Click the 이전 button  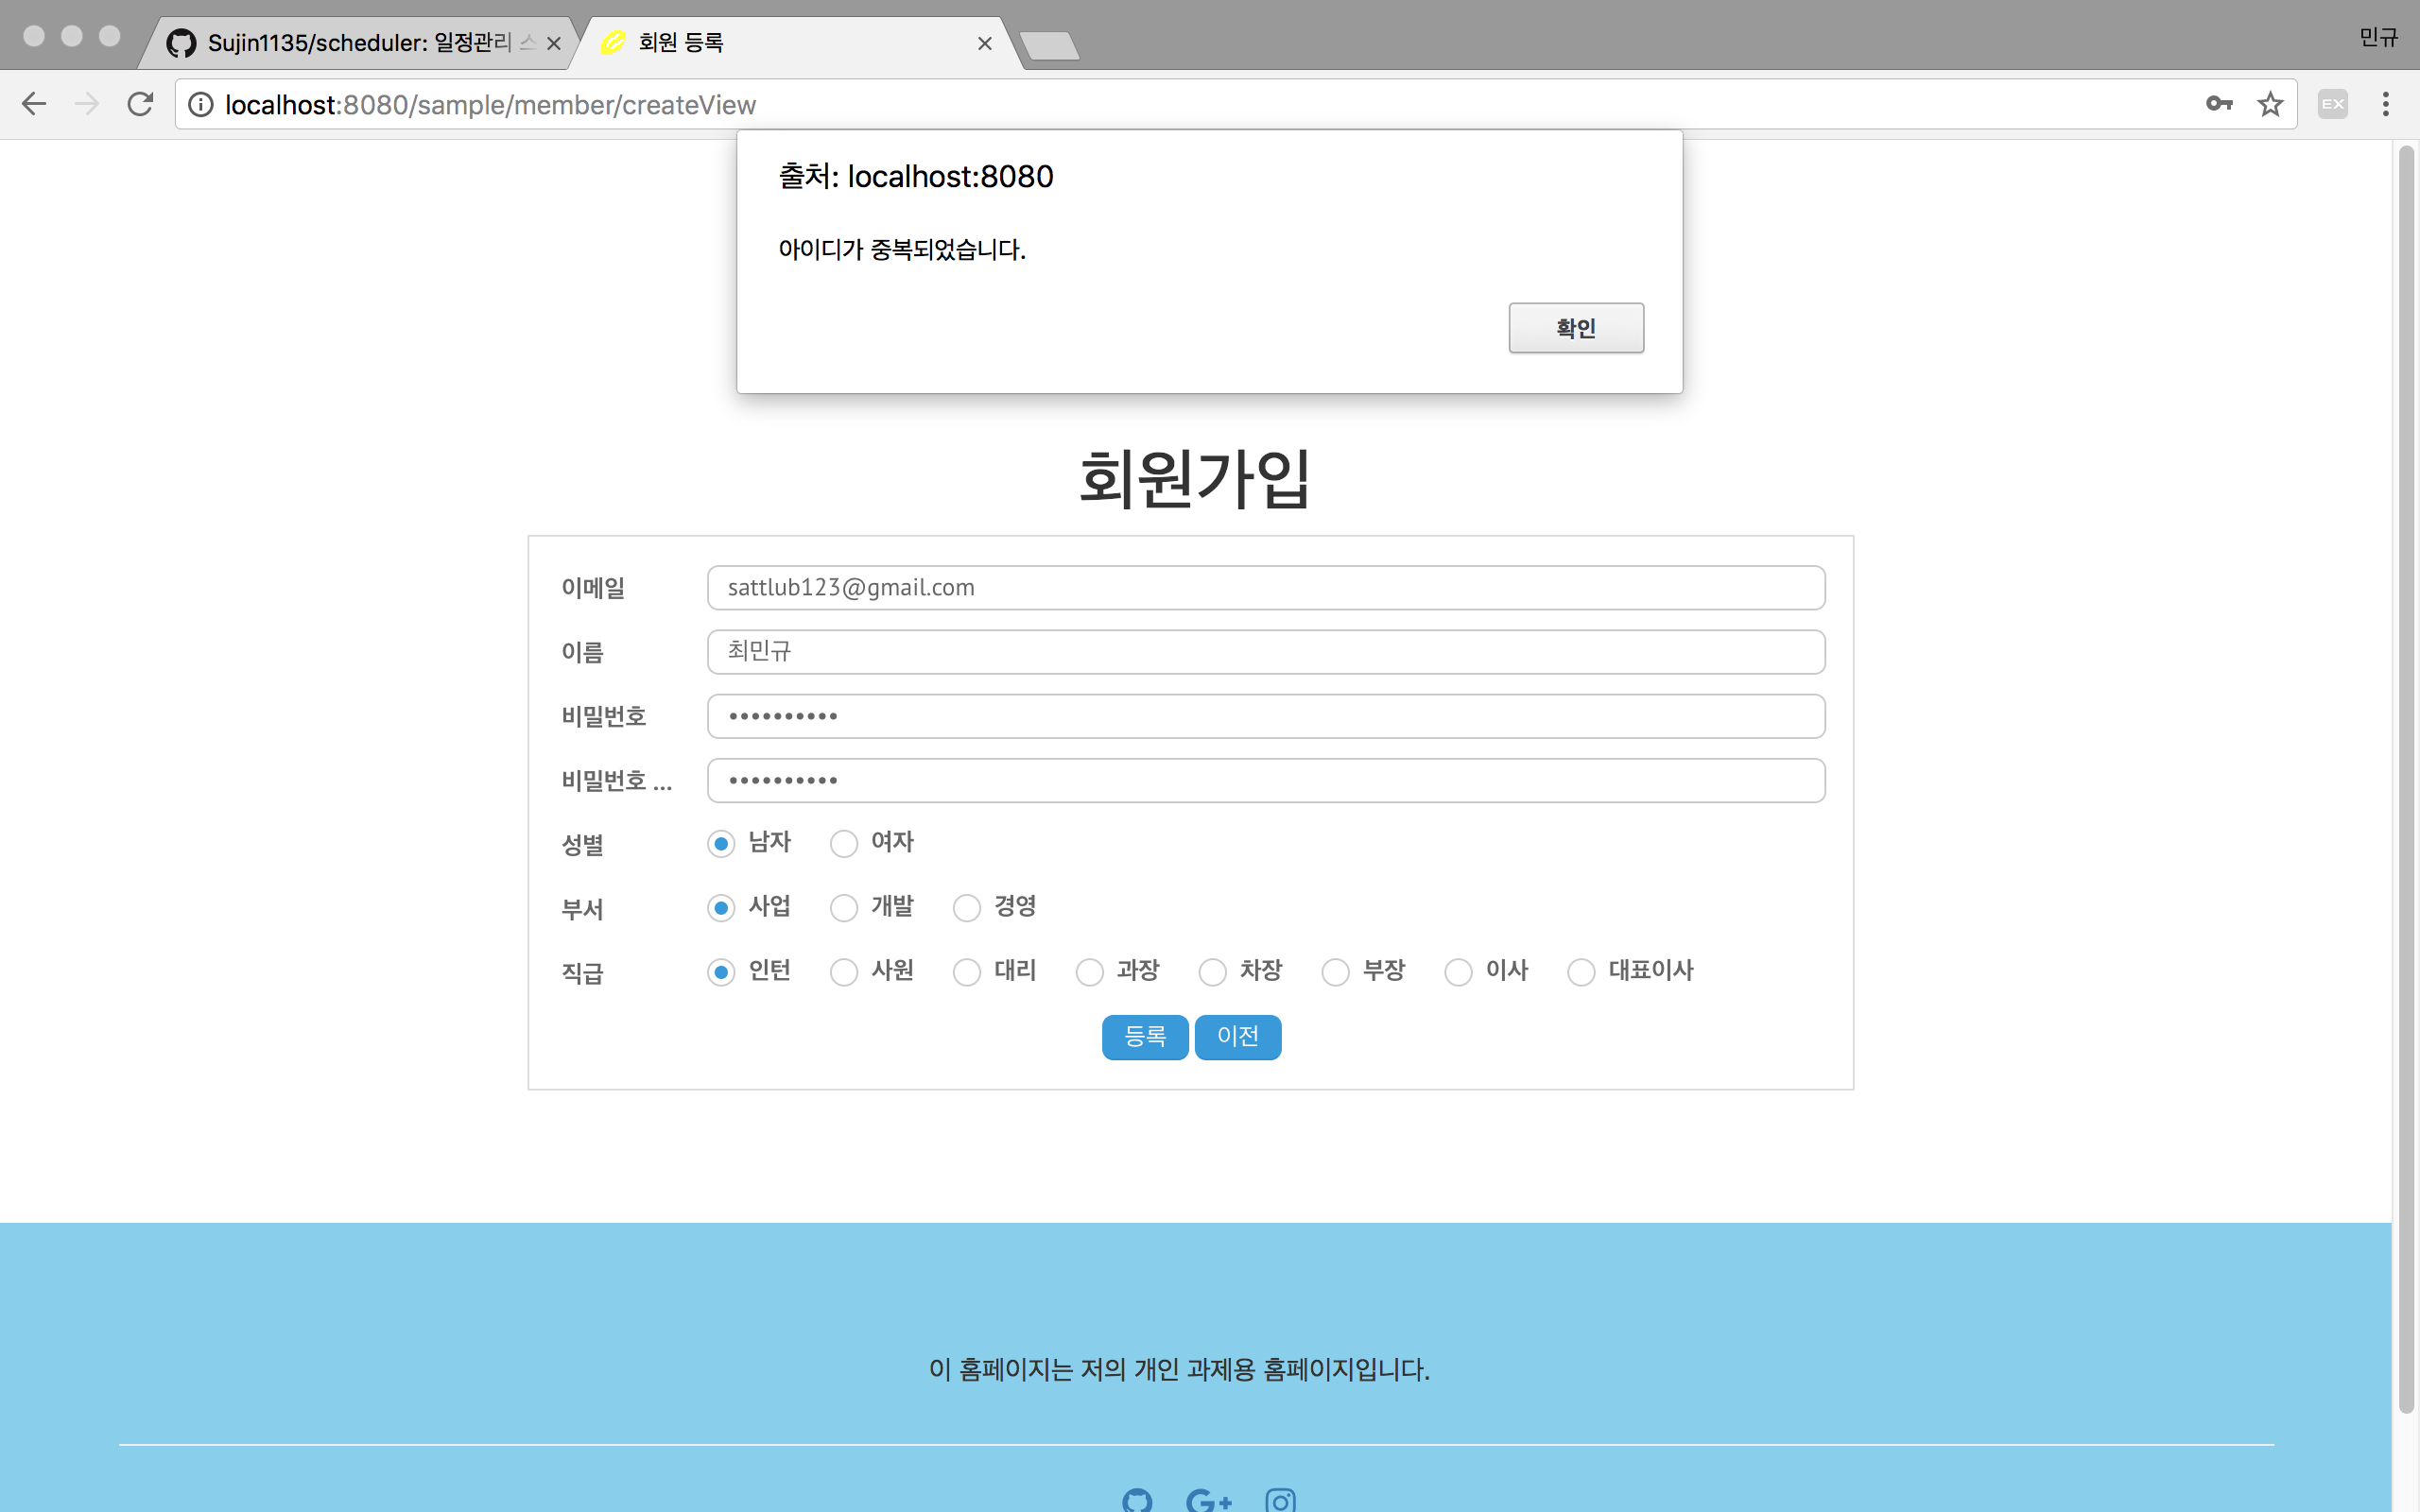tap(1237, 1037)
